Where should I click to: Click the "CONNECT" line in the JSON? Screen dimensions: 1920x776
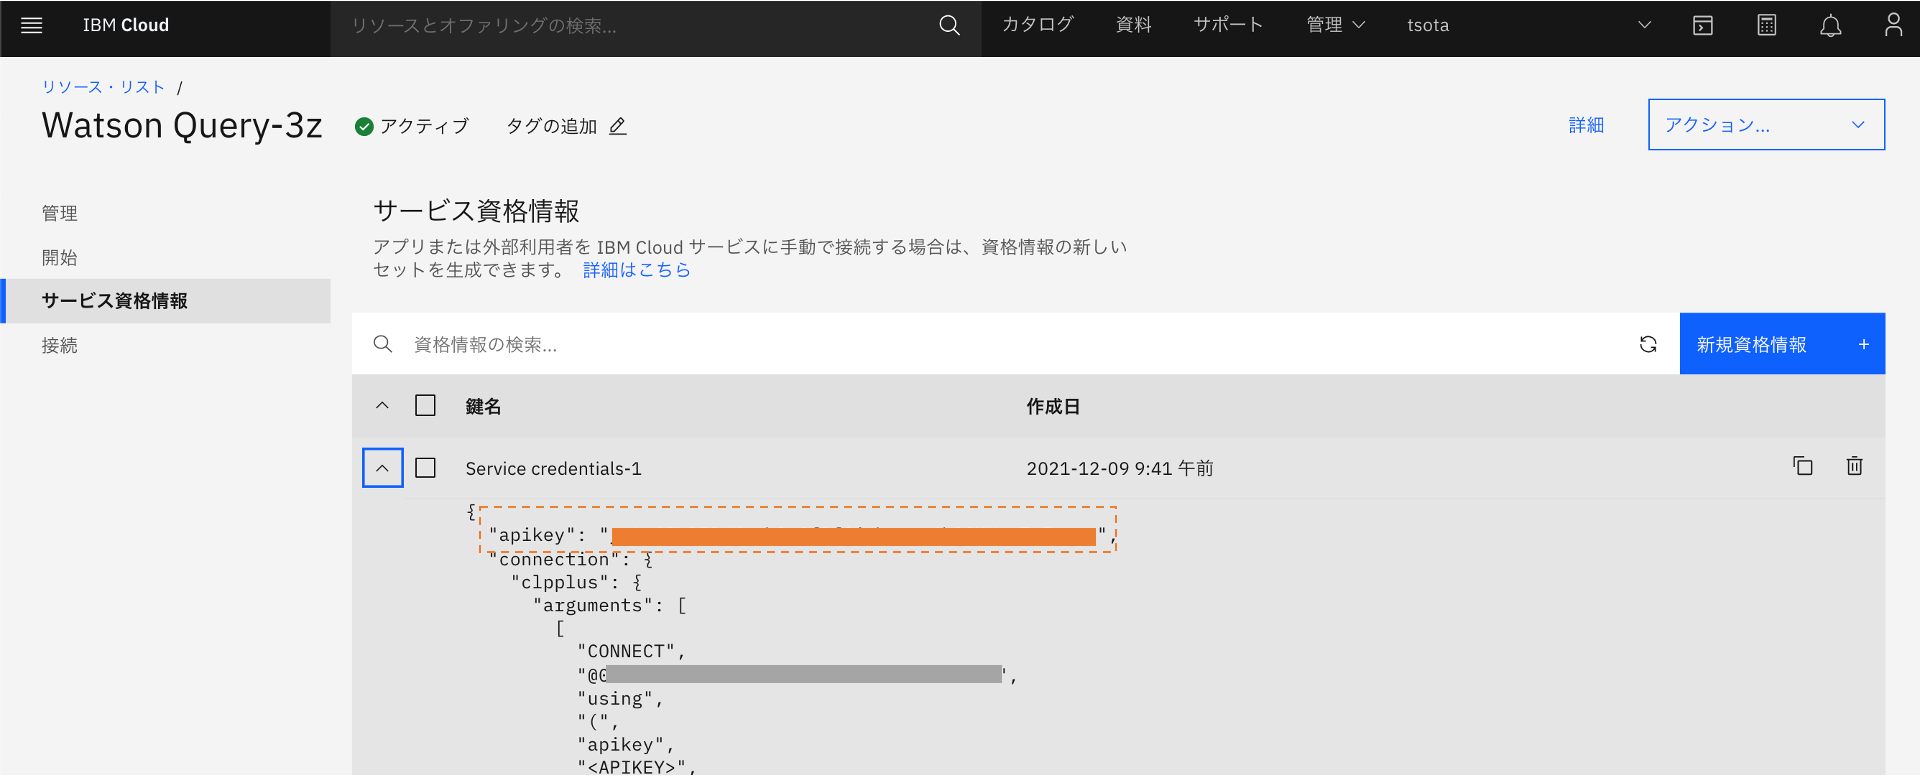coord(632,652)
